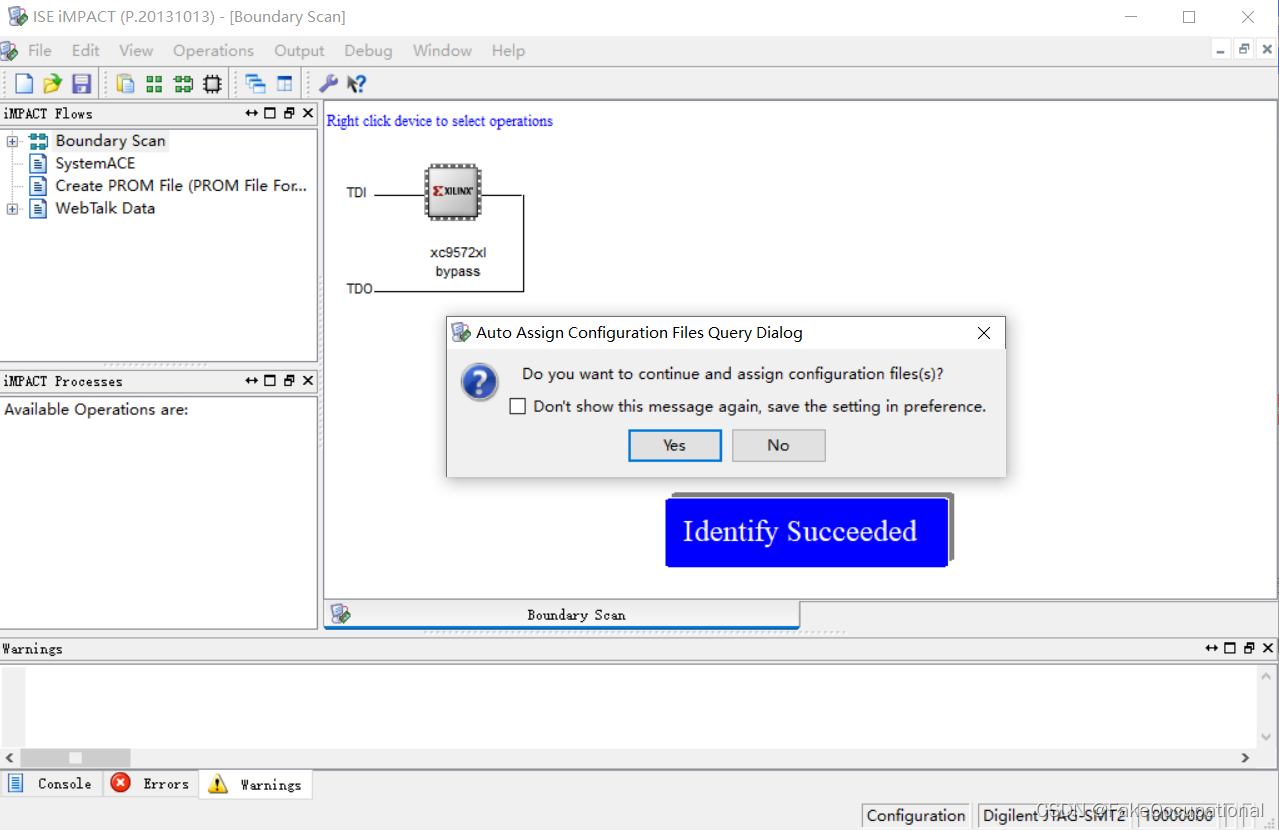
Task: Maximize the iMPACT Processes panel
Action: point(270,381)
